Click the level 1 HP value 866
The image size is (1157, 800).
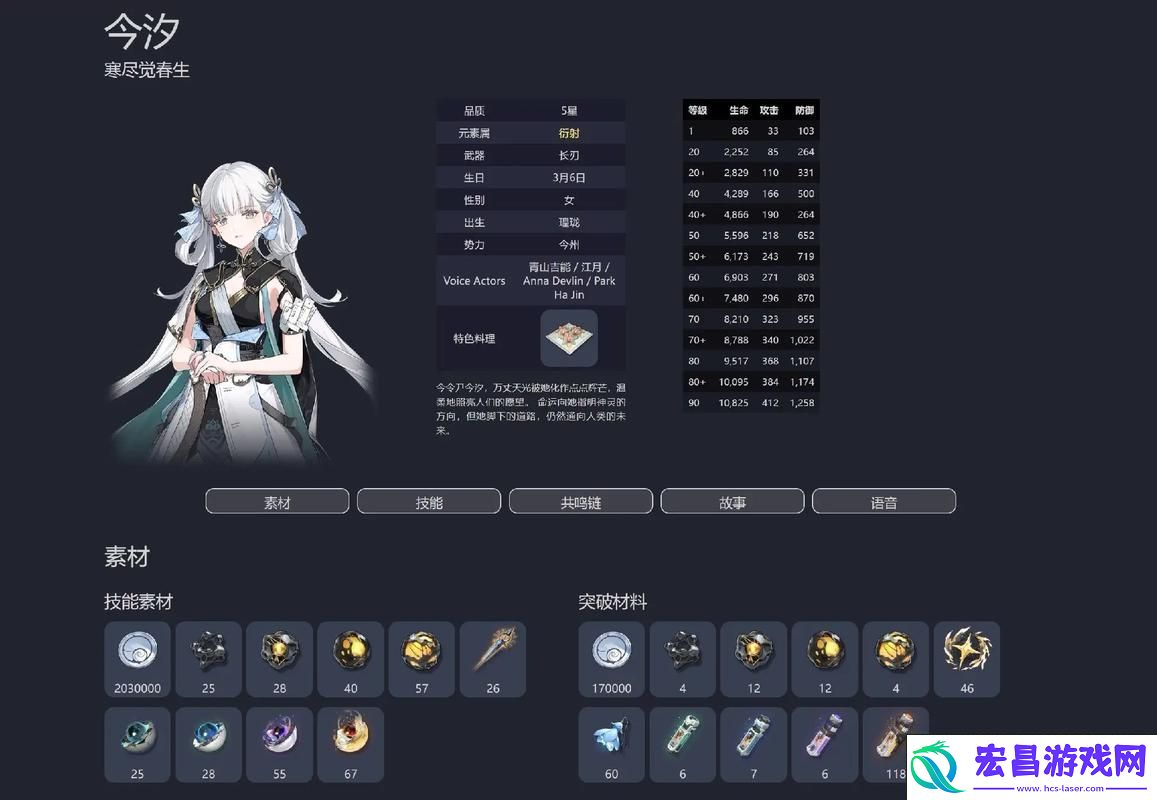point(740,131)
